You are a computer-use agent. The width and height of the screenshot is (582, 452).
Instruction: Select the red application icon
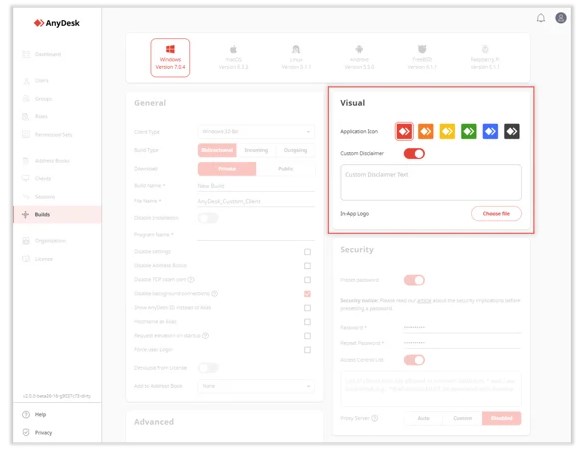point(404,131)
